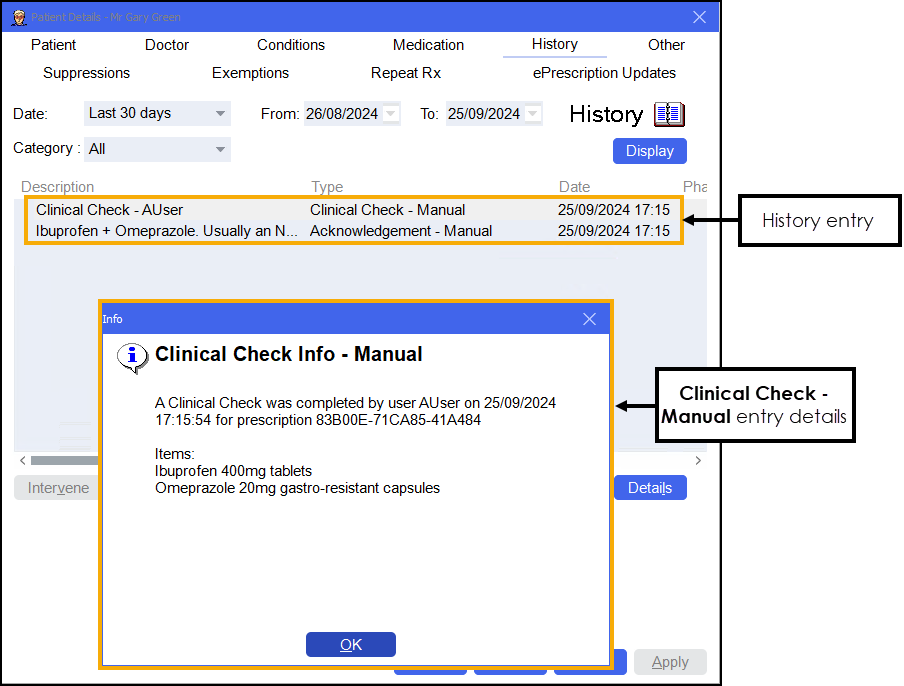
Task: Select the Repeat Rx tab
Action: [405, 73]
